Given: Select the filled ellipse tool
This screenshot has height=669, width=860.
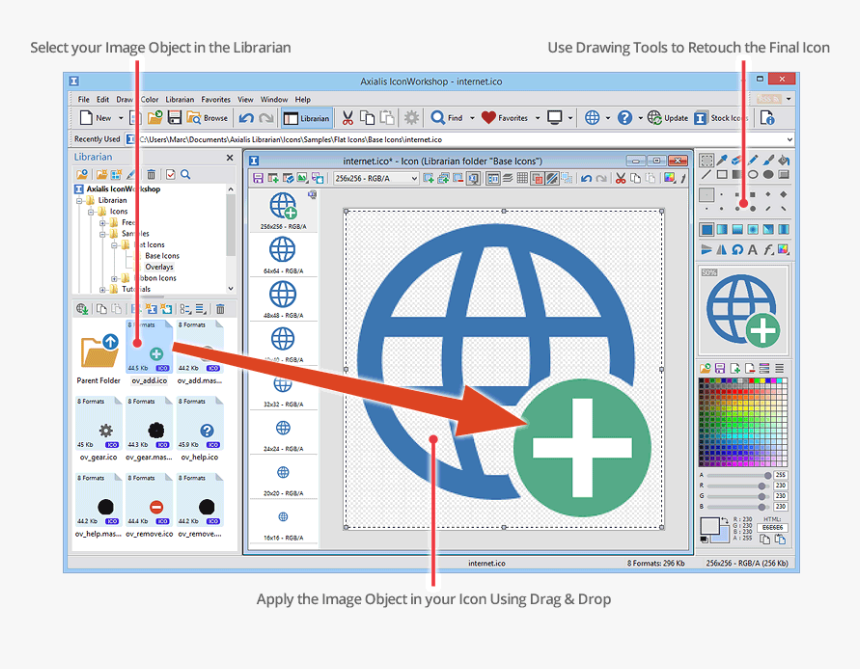Looking at the screenshot, I should [x=768, y=175].
